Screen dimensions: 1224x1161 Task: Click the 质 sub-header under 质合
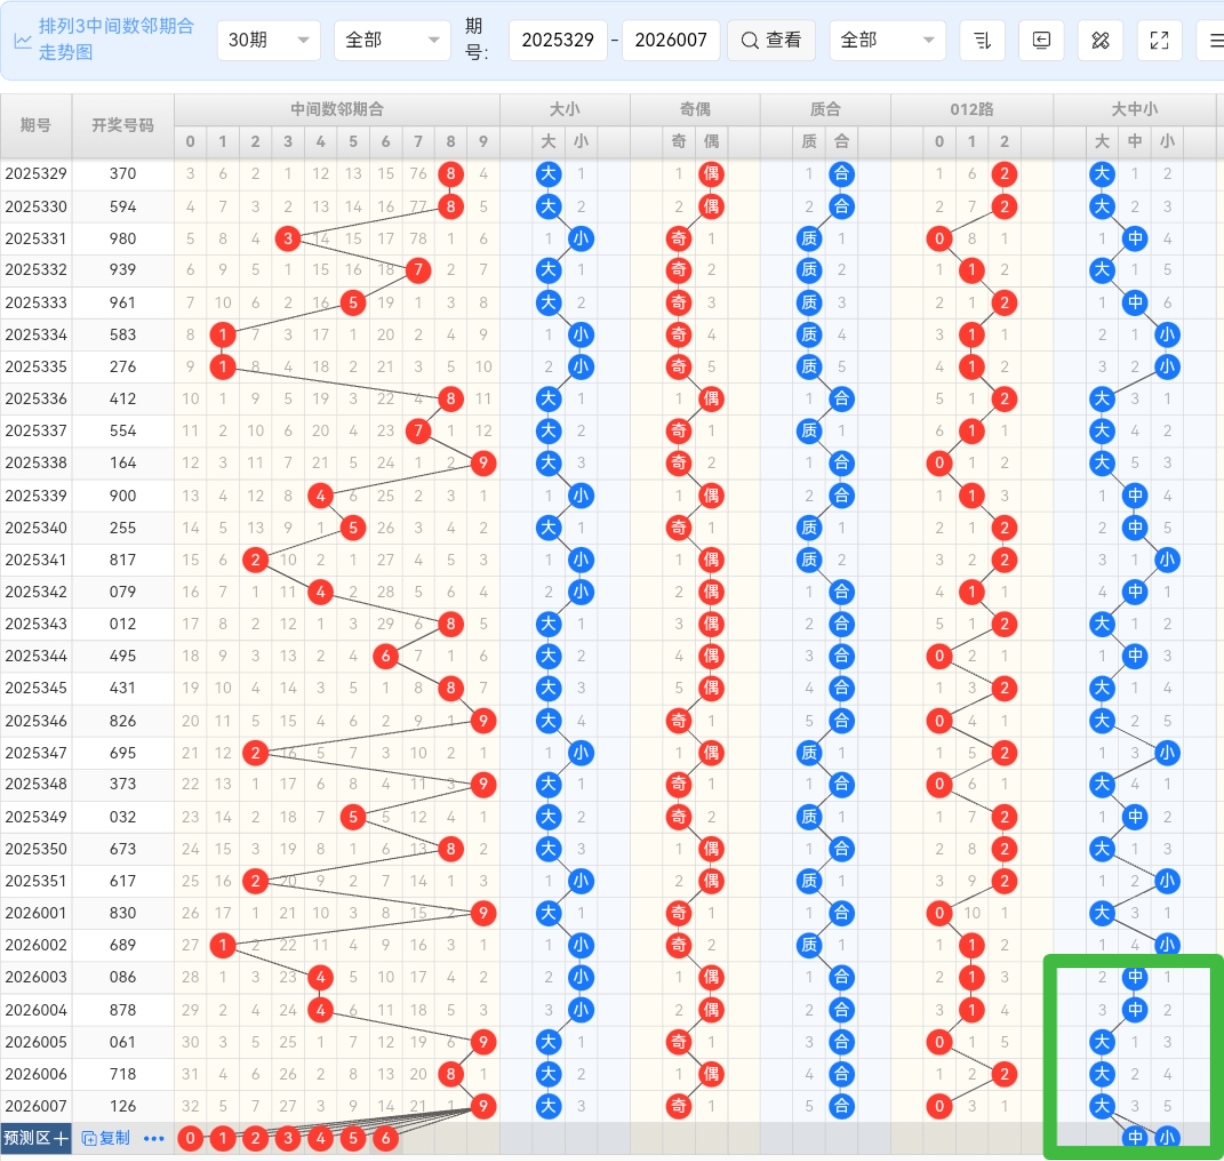pyautogui.click(x=809, y=141)
